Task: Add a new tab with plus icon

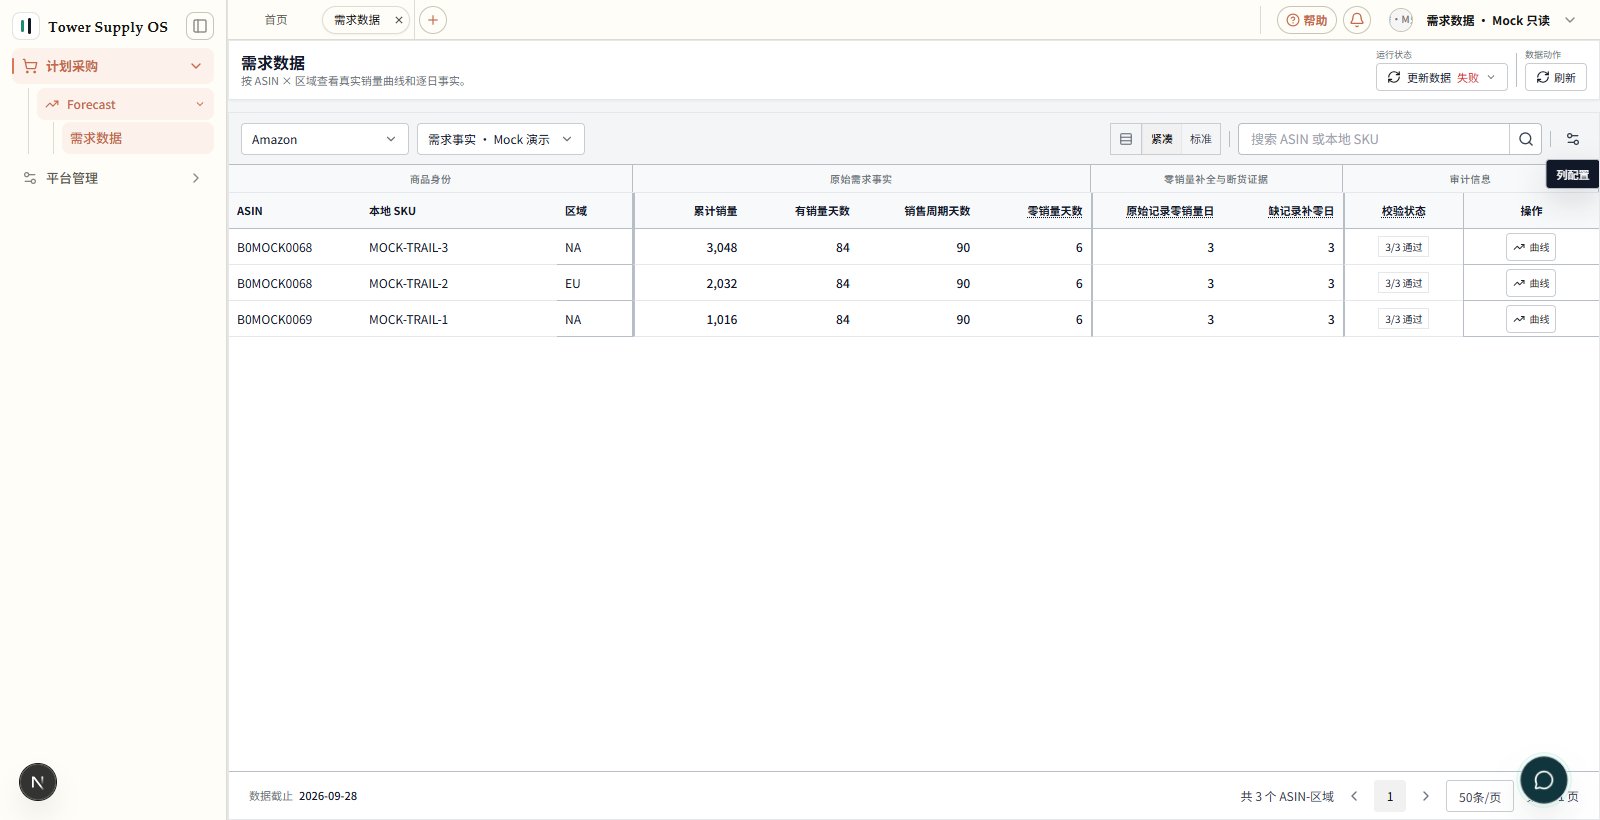Action: 433,20
